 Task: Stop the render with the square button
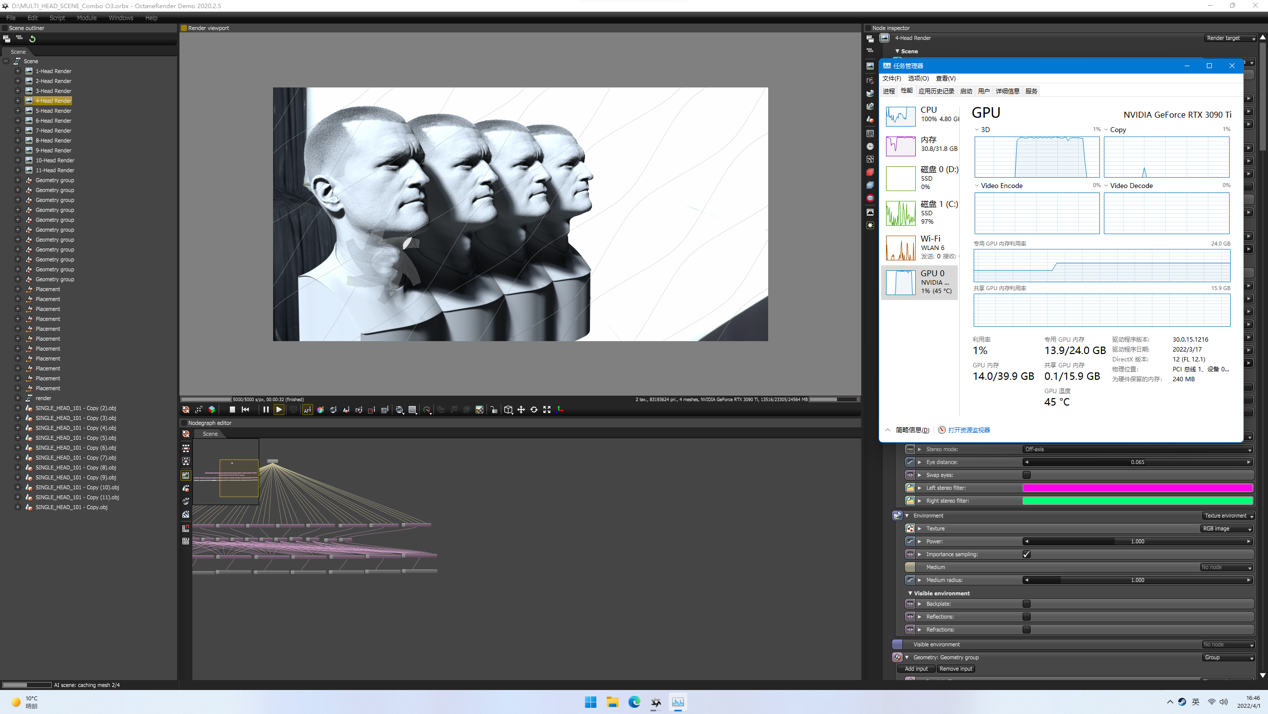(232, 410)
